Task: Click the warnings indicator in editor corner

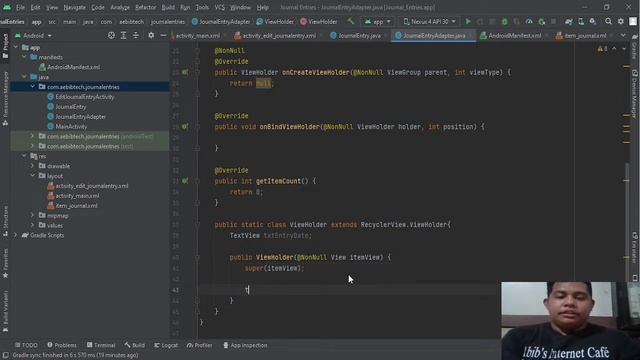Action: (602, 49)
